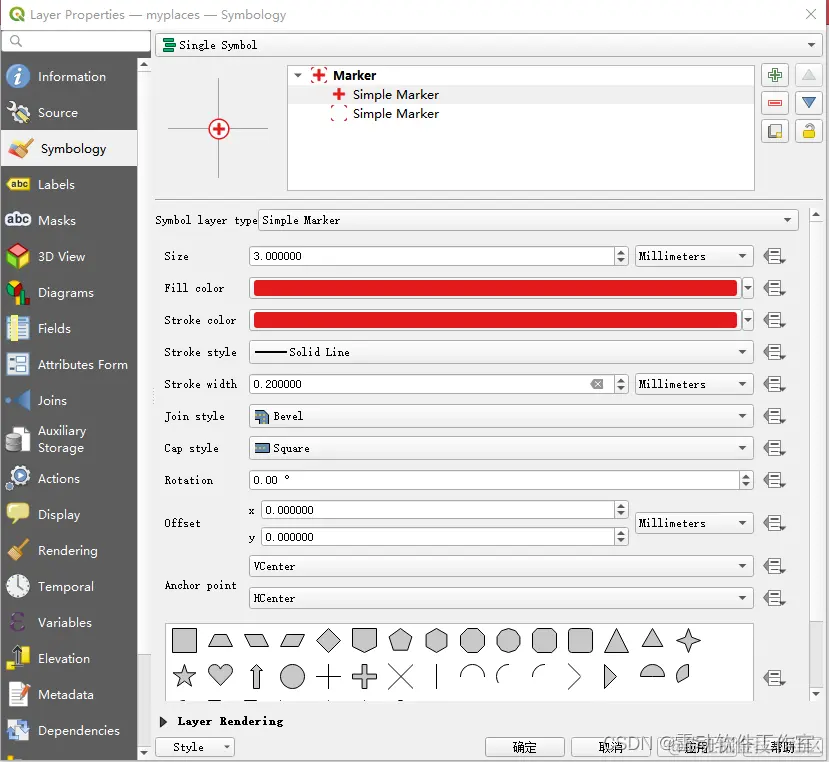Open data-defined override for Offset
The width and height of the screenshot is (829, 762).
coord(775,524)
